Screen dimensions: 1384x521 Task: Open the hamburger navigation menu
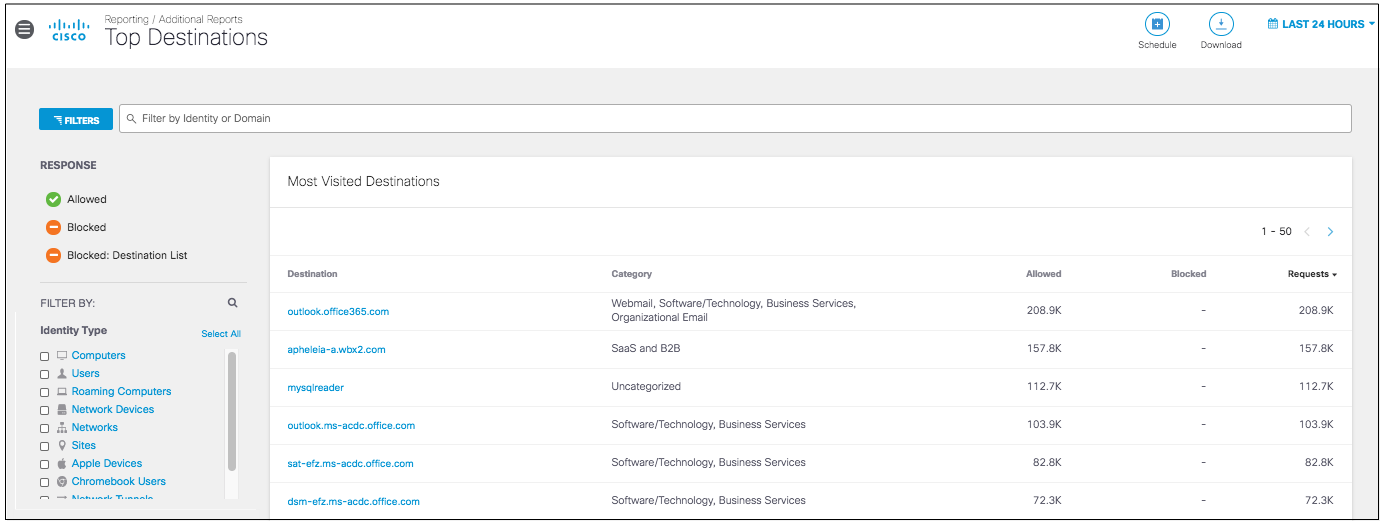[x=25, y=30]
